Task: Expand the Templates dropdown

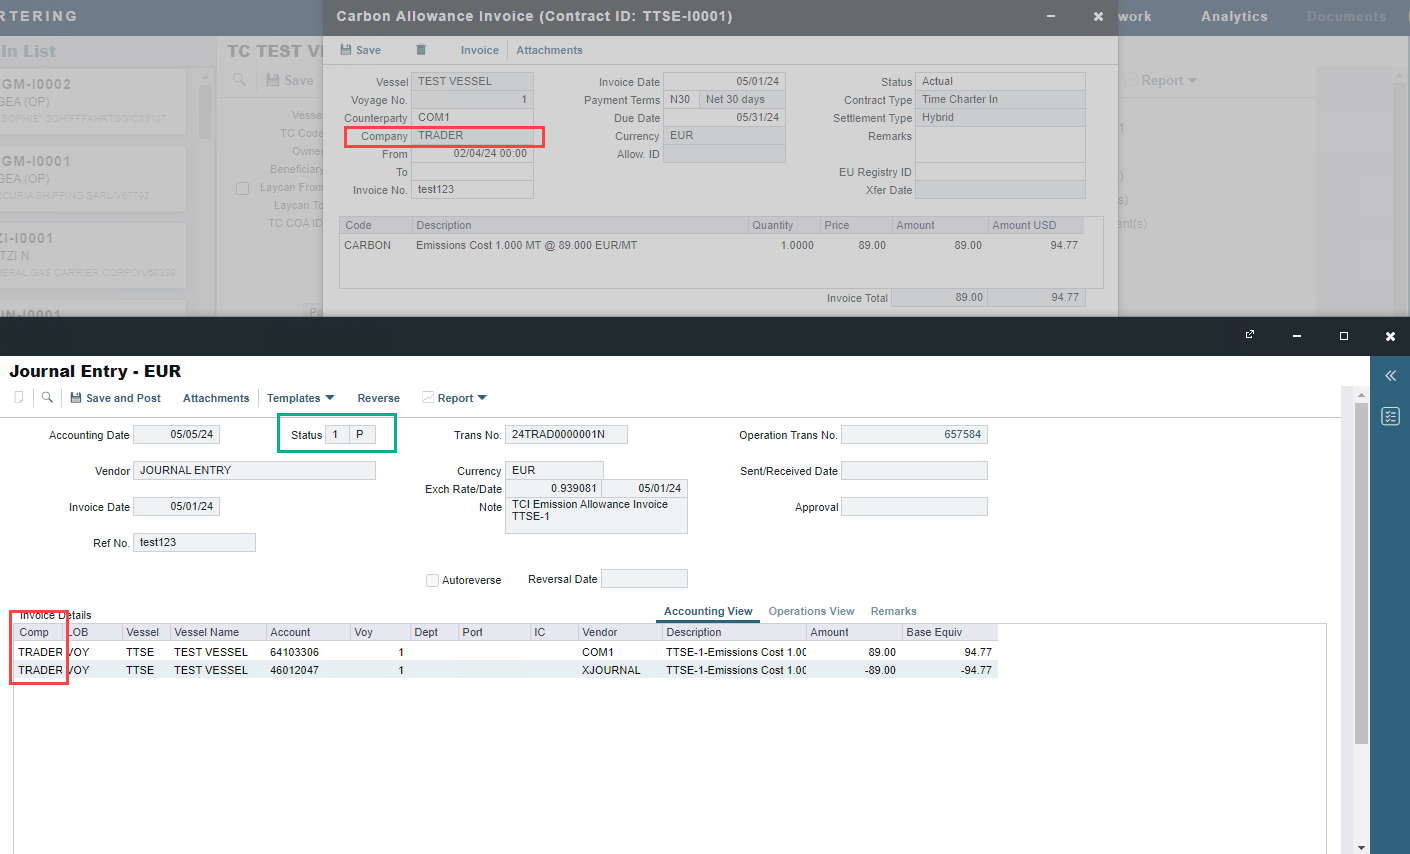Action: (300, 398)
